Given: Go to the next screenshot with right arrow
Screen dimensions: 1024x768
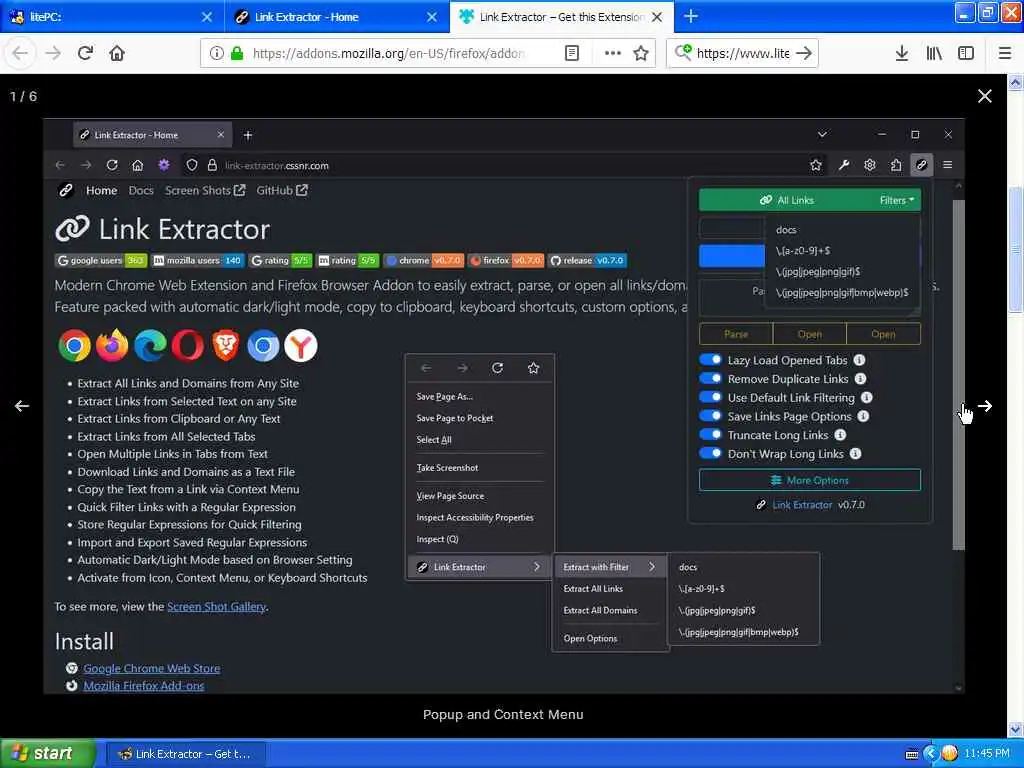Looking at the screenshot, I should tap(984, 406).
